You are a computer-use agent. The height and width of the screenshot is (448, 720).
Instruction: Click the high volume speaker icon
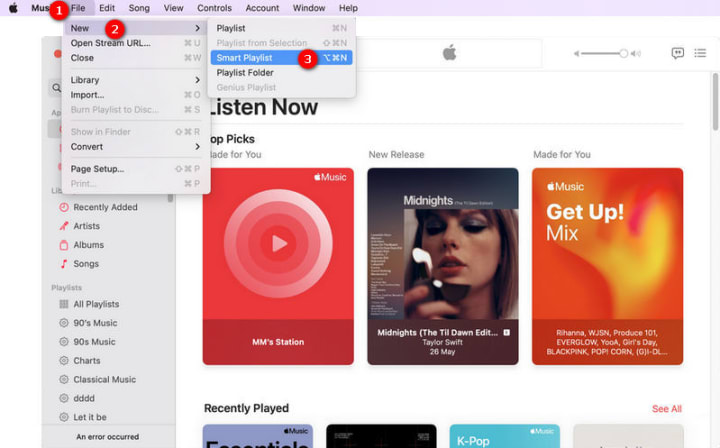(636, 54)
